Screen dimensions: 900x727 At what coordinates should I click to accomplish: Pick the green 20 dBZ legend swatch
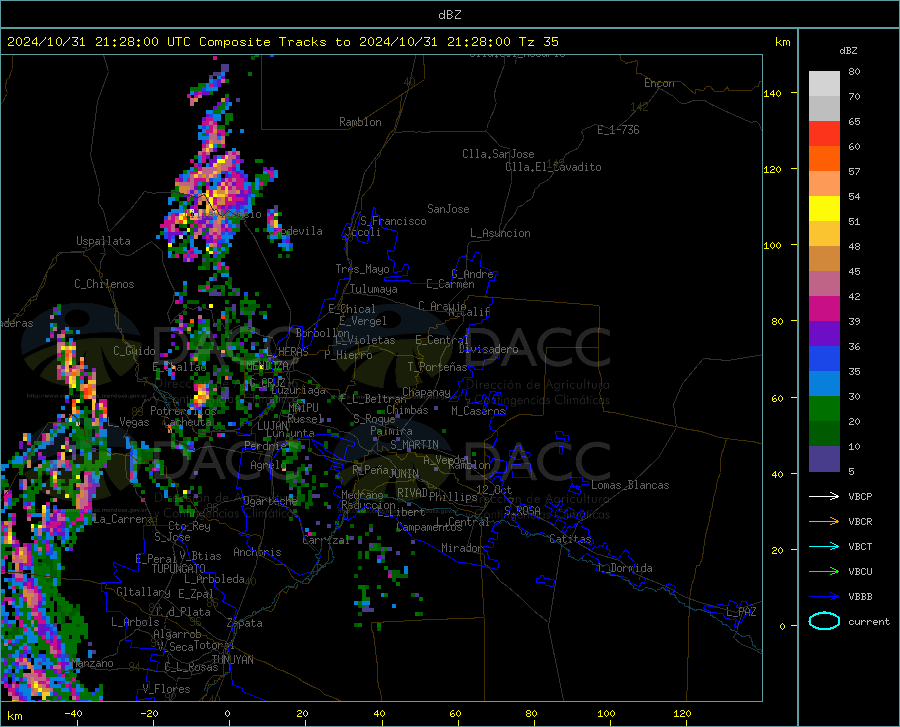824,409
